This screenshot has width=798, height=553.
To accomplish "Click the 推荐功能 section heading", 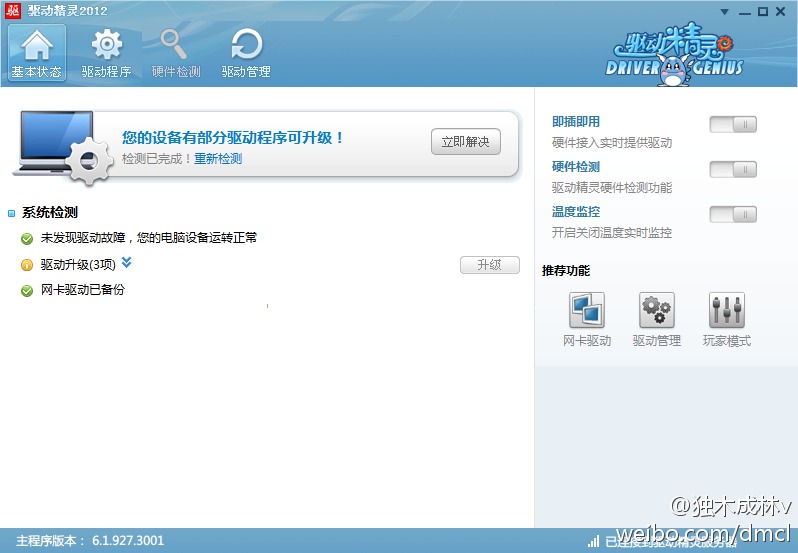I will tap(565, 270).
